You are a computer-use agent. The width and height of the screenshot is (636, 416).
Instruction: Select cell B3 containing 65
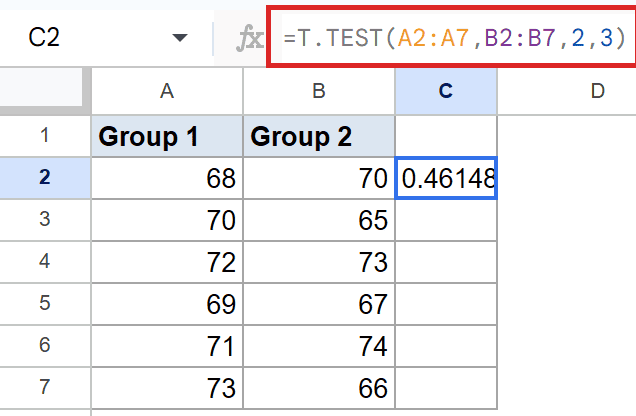pyautogui.click(x=319, y=220)
